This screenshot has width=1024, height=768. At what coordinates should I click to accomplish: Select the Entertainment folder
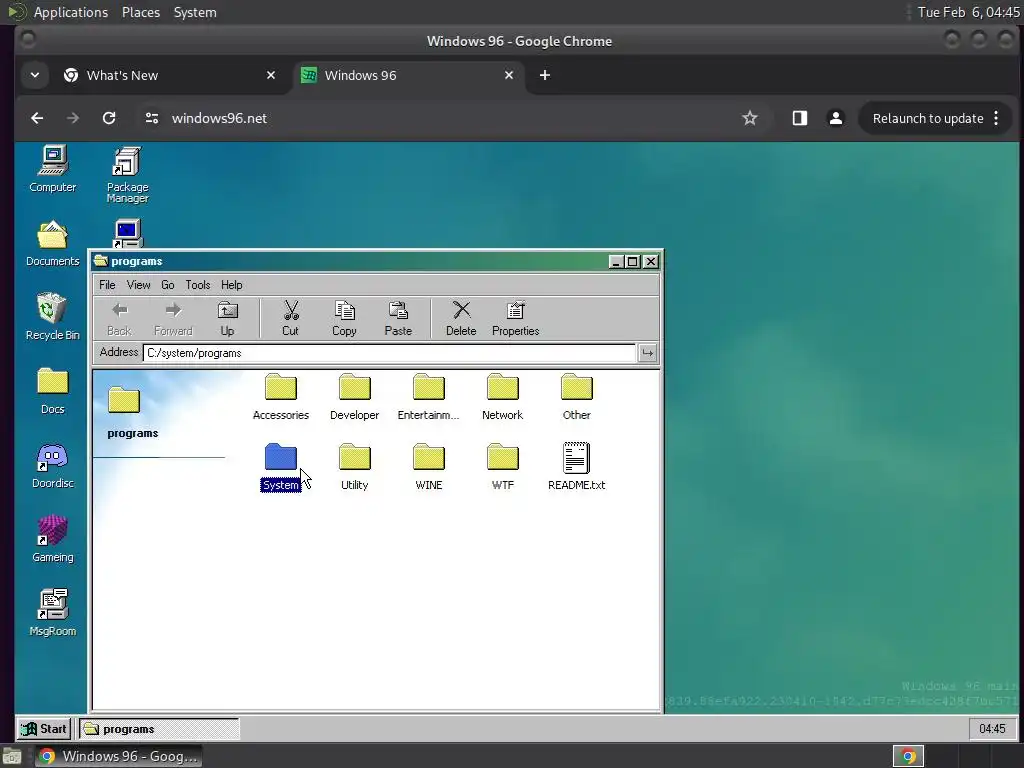(x=428, y=397)
